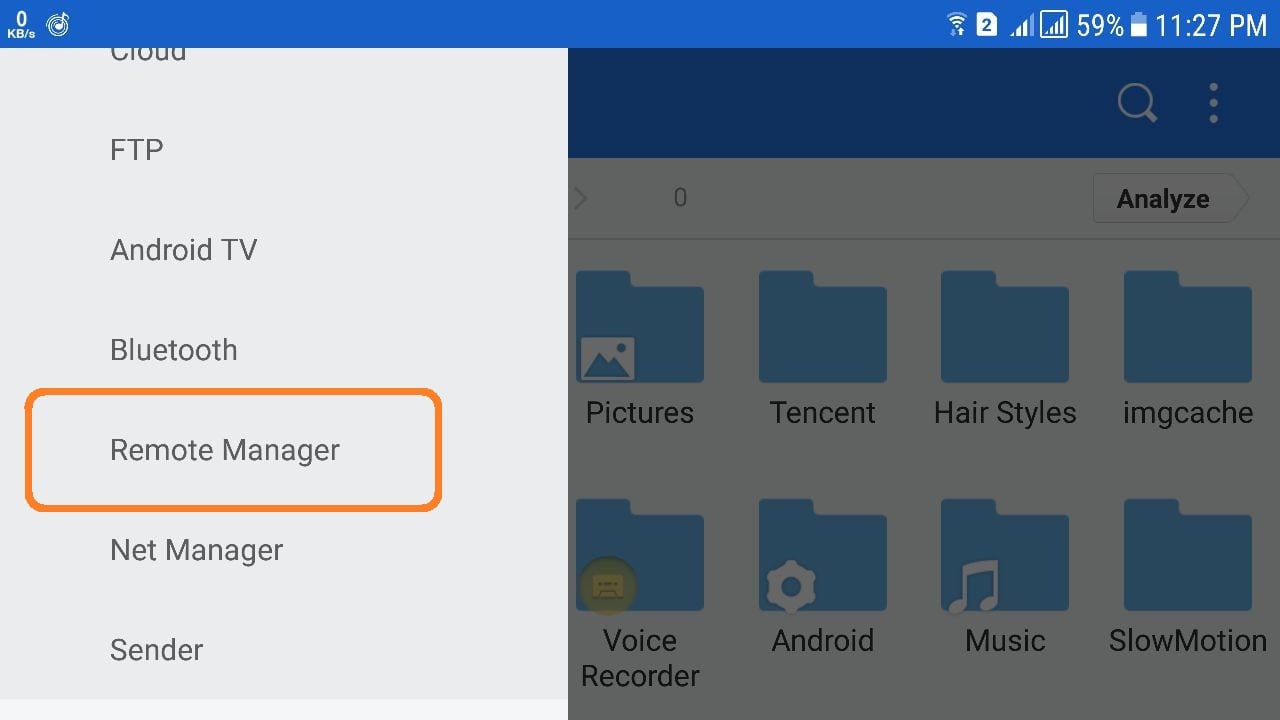This screenshot has height=720, width=1280.
Task: Open the Android folder icon
Action: coord(822,556)
